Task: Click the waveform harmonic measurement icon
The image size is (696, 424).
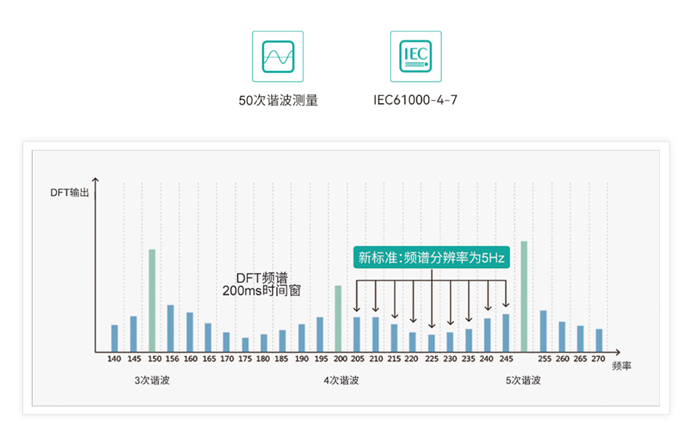Action: tap(278, 57)
